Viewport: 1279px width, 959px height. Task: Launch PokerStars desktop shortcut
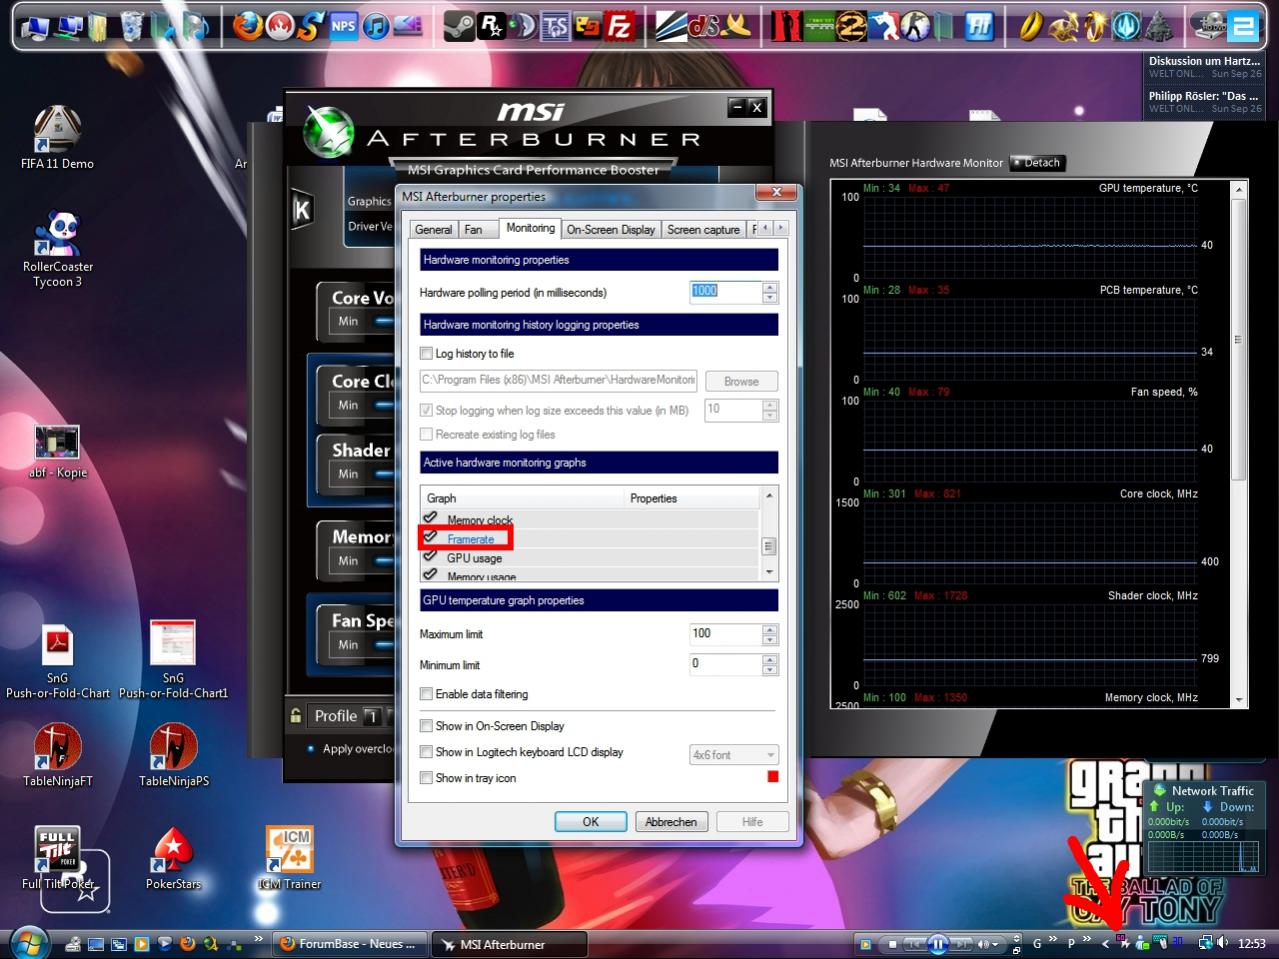(x=173, y=858)
